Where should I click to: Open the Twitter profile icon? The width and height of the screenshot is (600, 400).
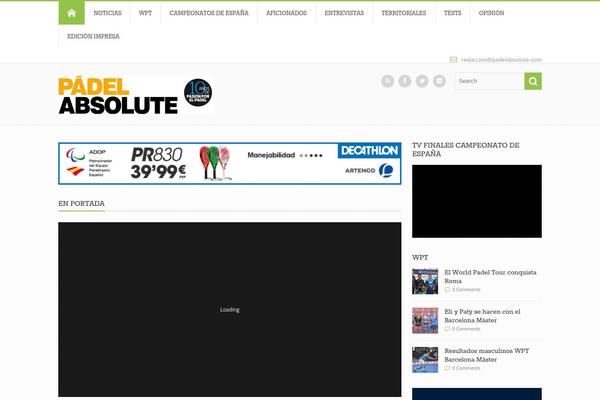click(x=422, y=81)
